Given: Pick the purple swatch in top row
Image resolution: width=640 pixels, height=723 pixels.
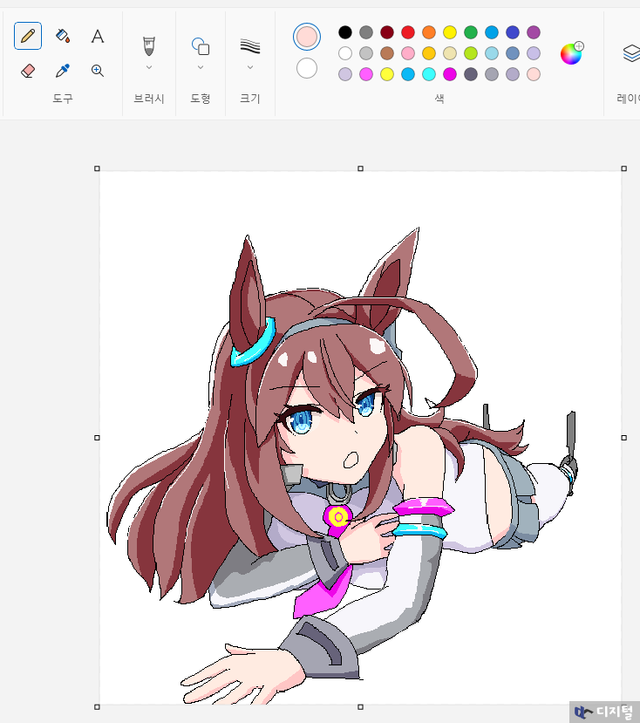Looking at the screenshot, I should (533, 32).
